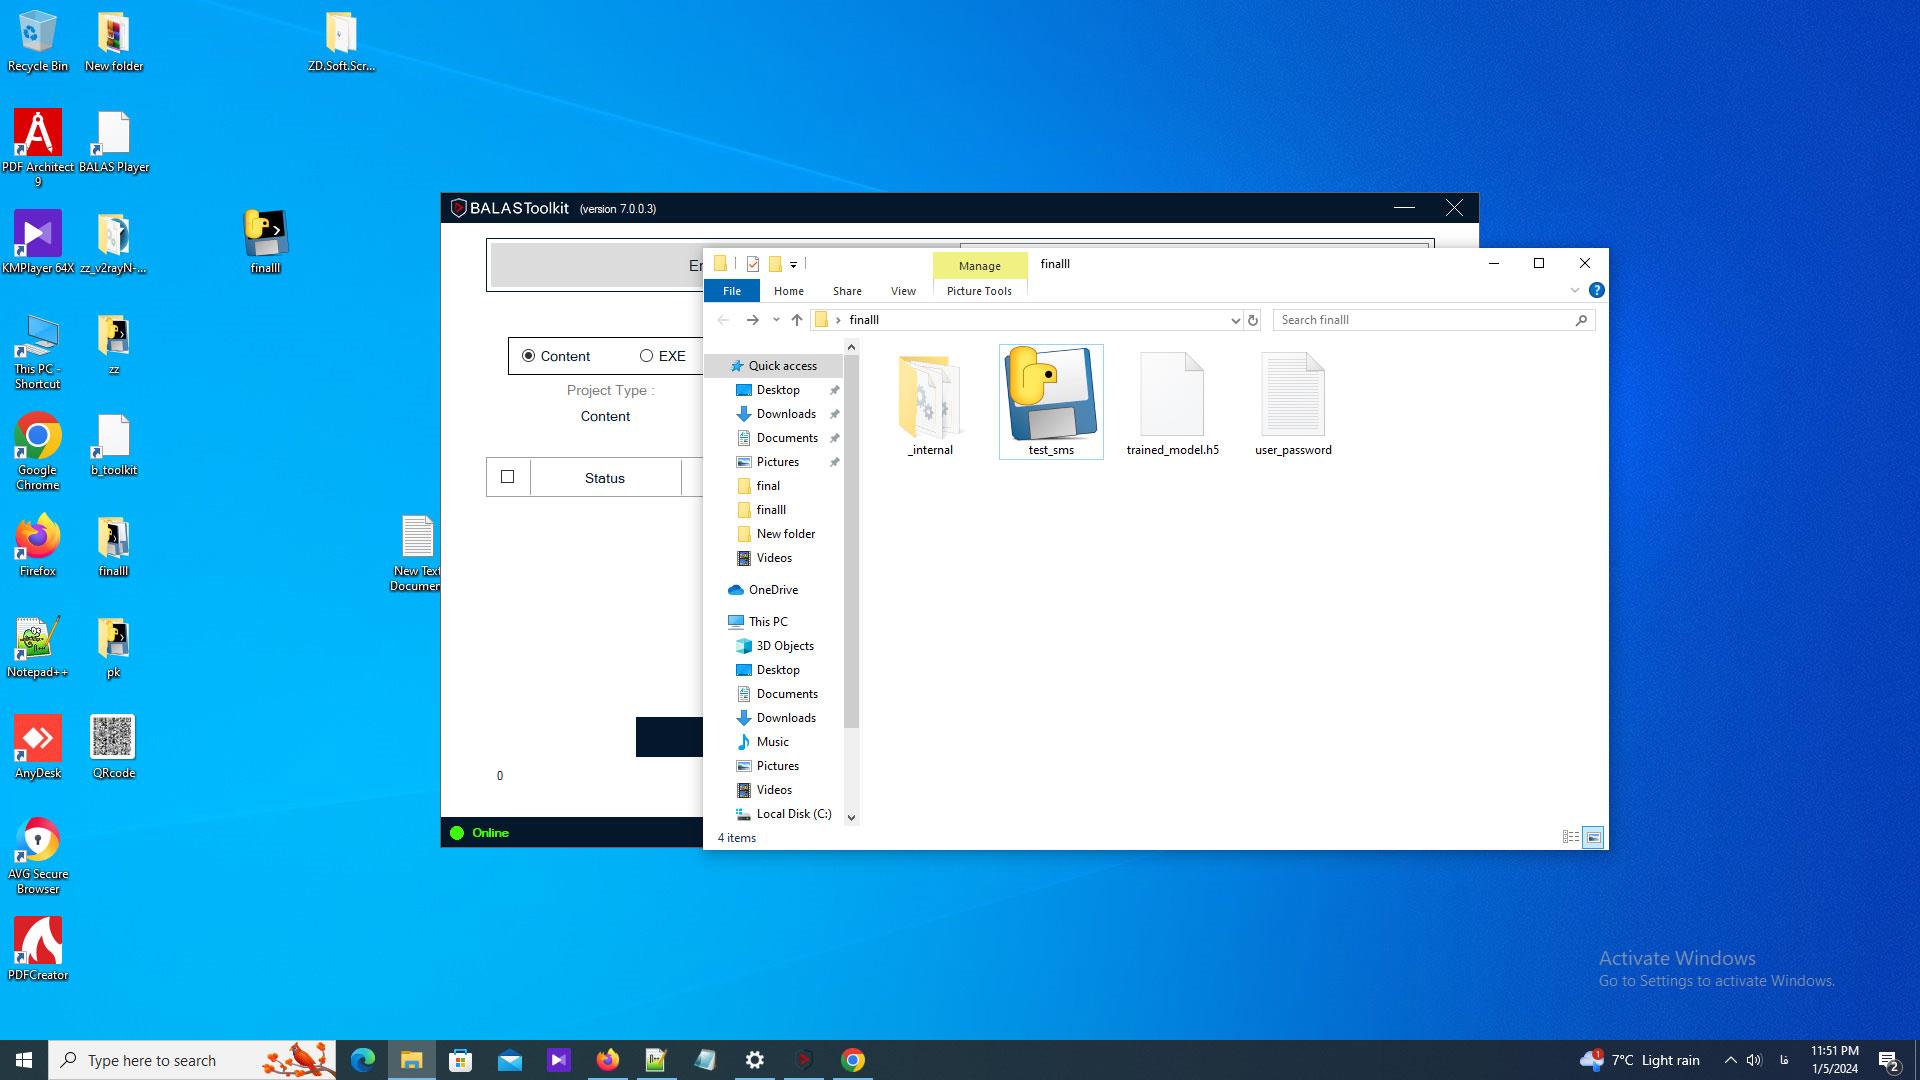Select the EXE radio button
Viewport: 1920px width, 1080px height.
click(663, 356)
